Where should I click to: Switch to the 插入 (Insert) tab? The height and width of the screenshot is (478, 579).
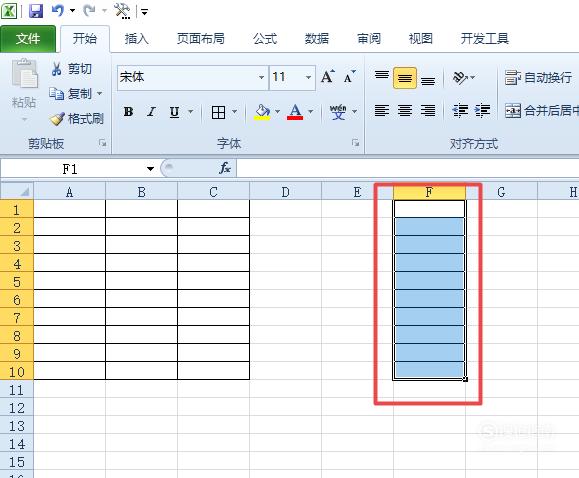[x=136, y=38]
